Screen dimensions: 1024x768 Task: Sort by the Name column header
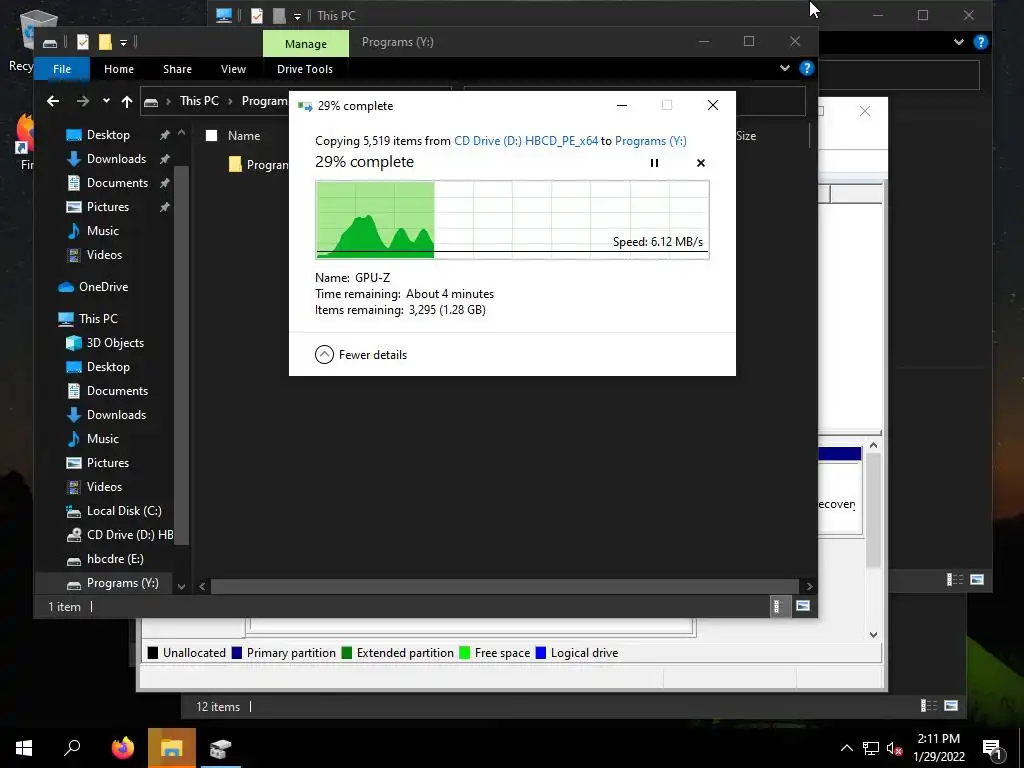pyautogui.click(x=244, y=136)
